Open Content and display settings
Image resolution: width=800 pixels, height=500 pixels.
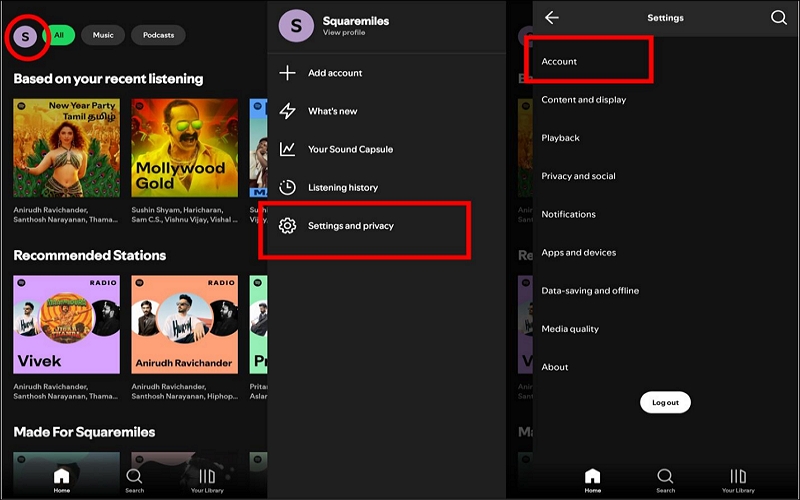(665, 100)
